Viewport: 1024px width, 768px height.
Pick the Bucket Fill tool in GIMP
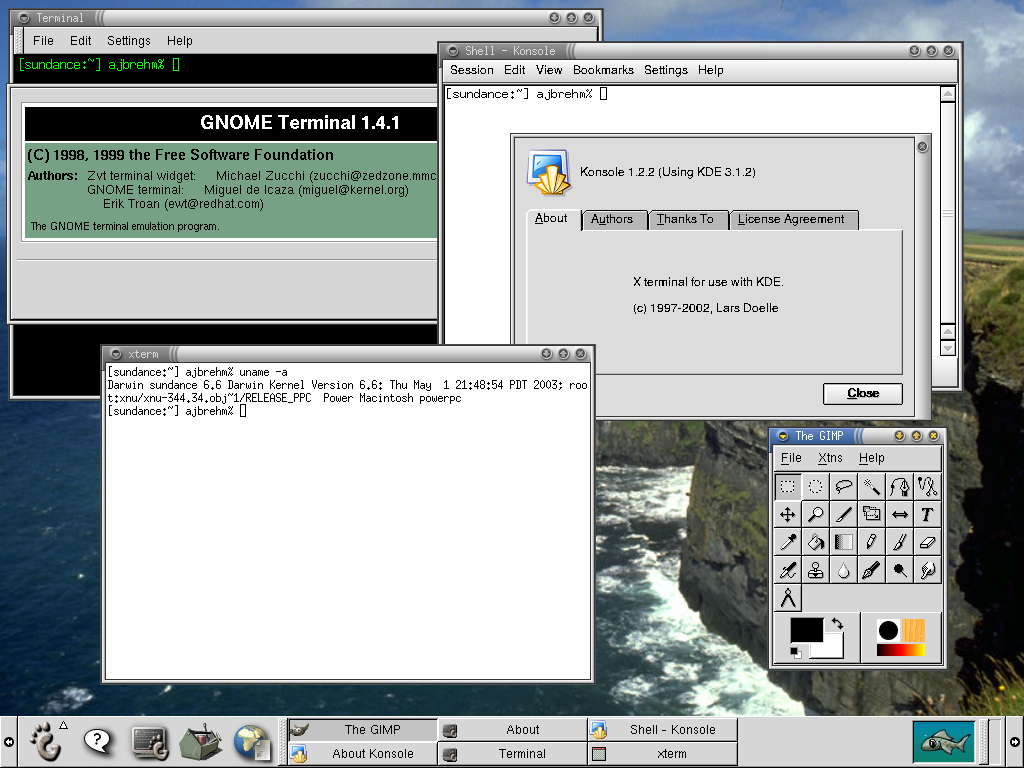tap(816, 542)
